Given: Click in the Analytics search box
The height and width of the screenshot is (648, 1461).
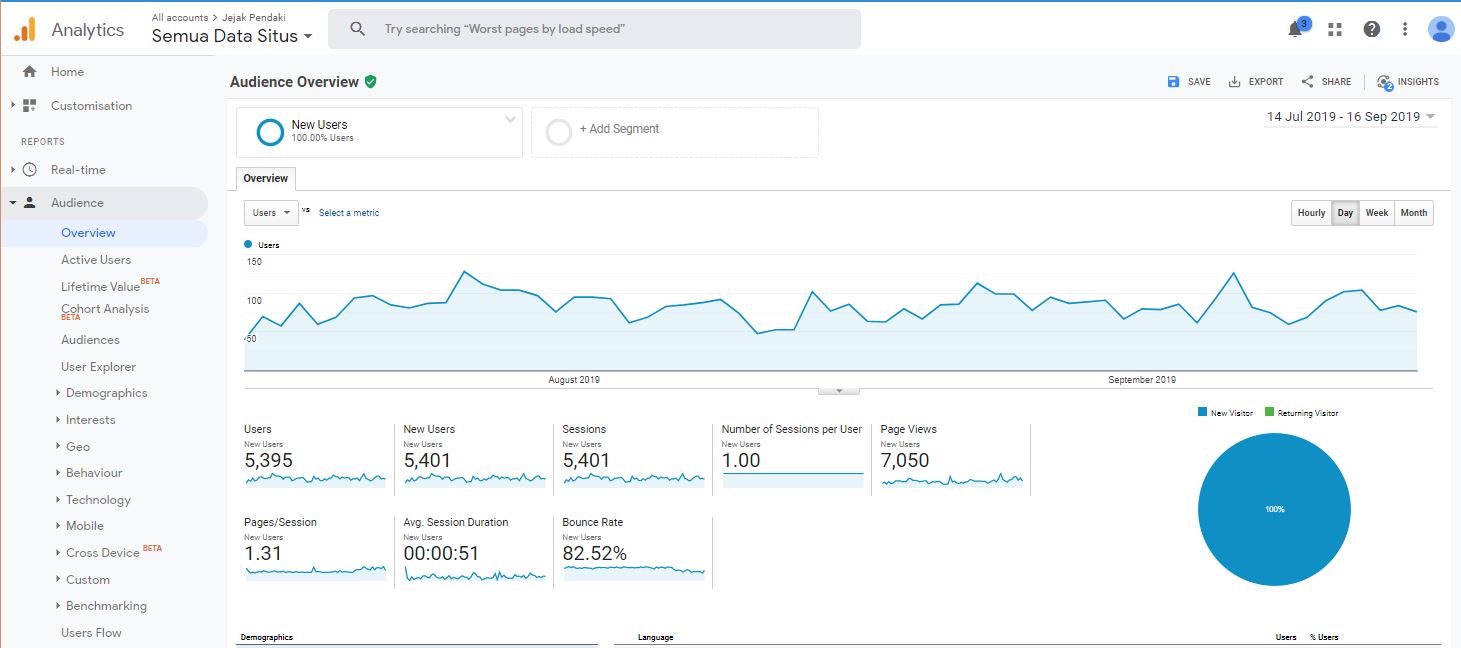Looking at the screenshot, I should pos(594,29).
